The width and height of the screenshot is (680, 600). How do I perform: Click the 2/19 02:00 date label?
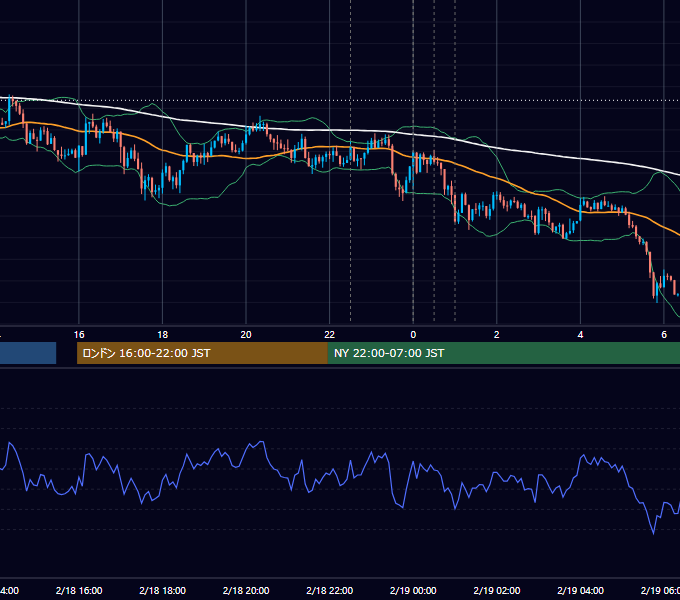(x=497, y=590)
